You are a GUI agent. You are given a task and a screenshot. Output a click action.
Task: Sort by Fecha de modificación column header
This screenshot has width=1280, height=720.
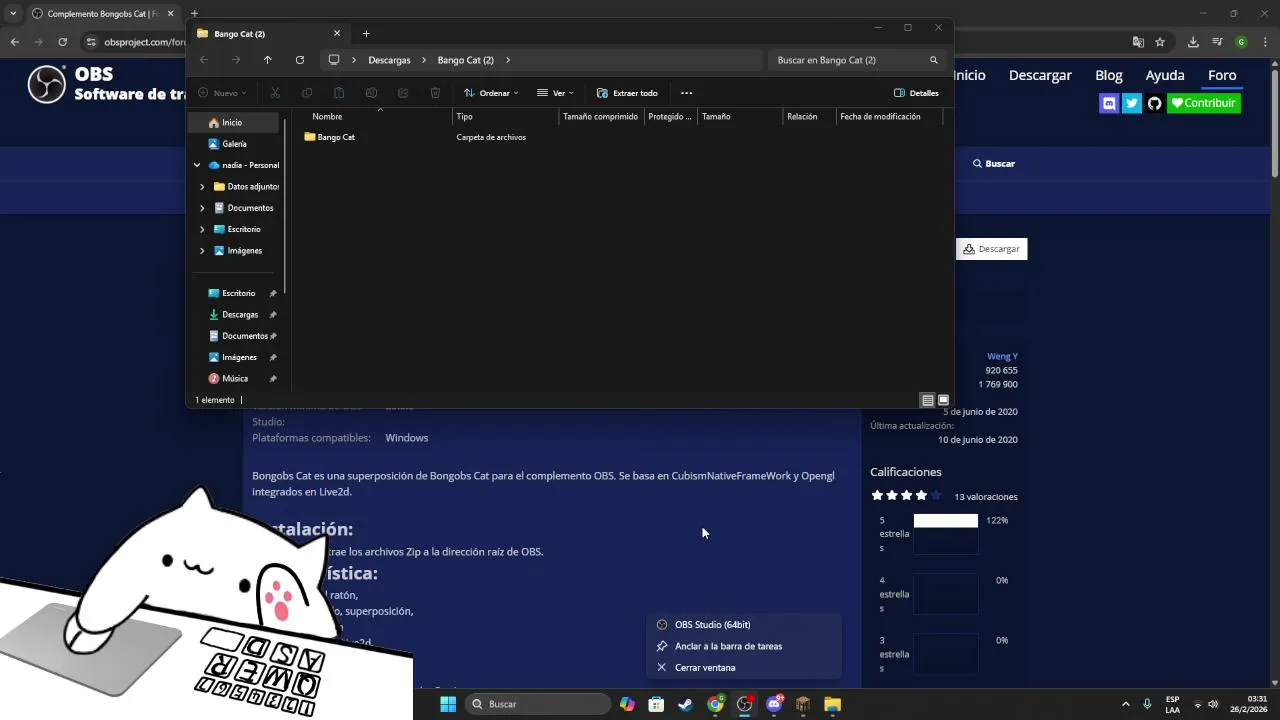[x=889, y=117]
